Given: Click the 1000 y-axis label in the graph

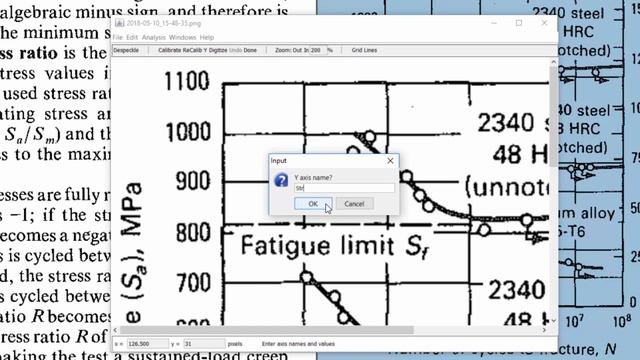Looking at the screenshot, I should coord(188,132).
